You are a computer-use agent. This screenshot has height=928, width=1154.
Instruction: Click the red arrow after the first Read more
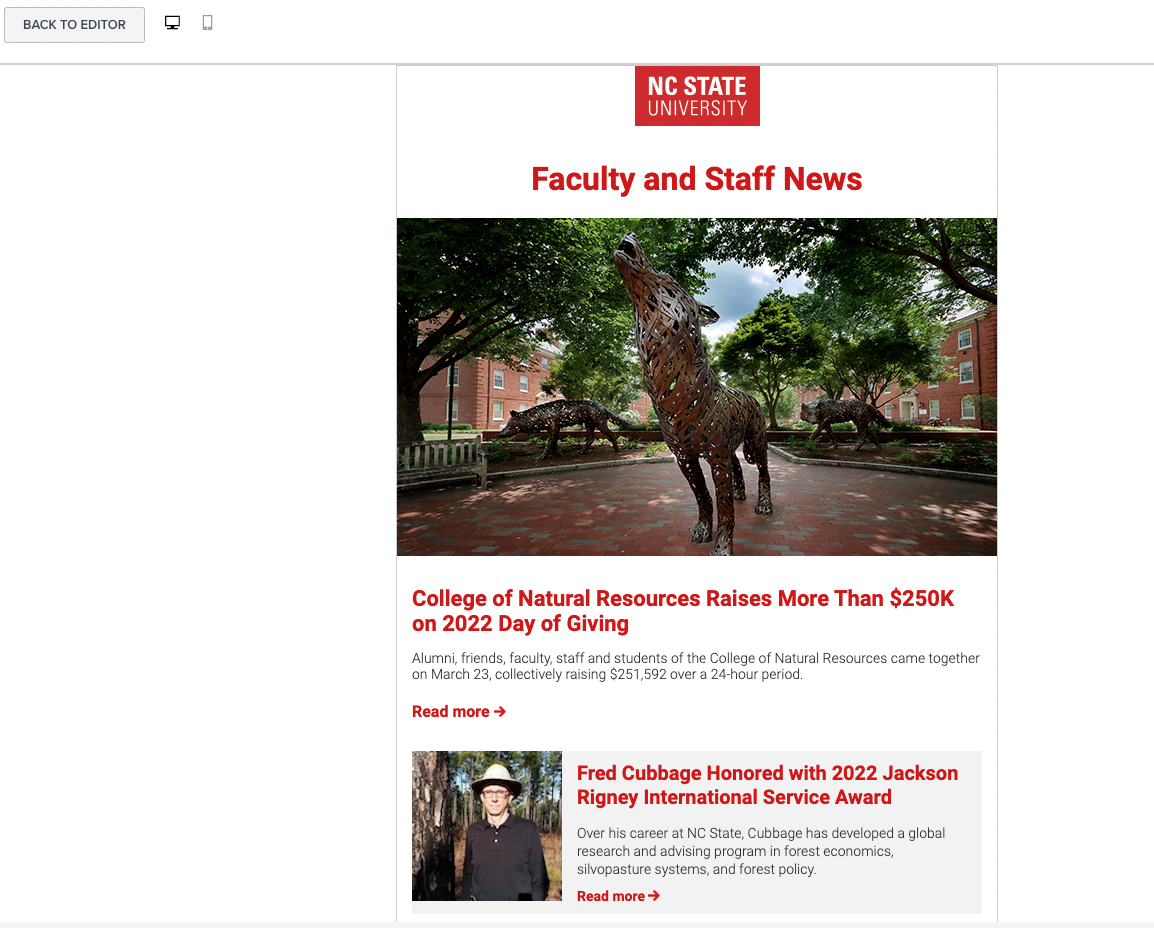tap(499, 711)
